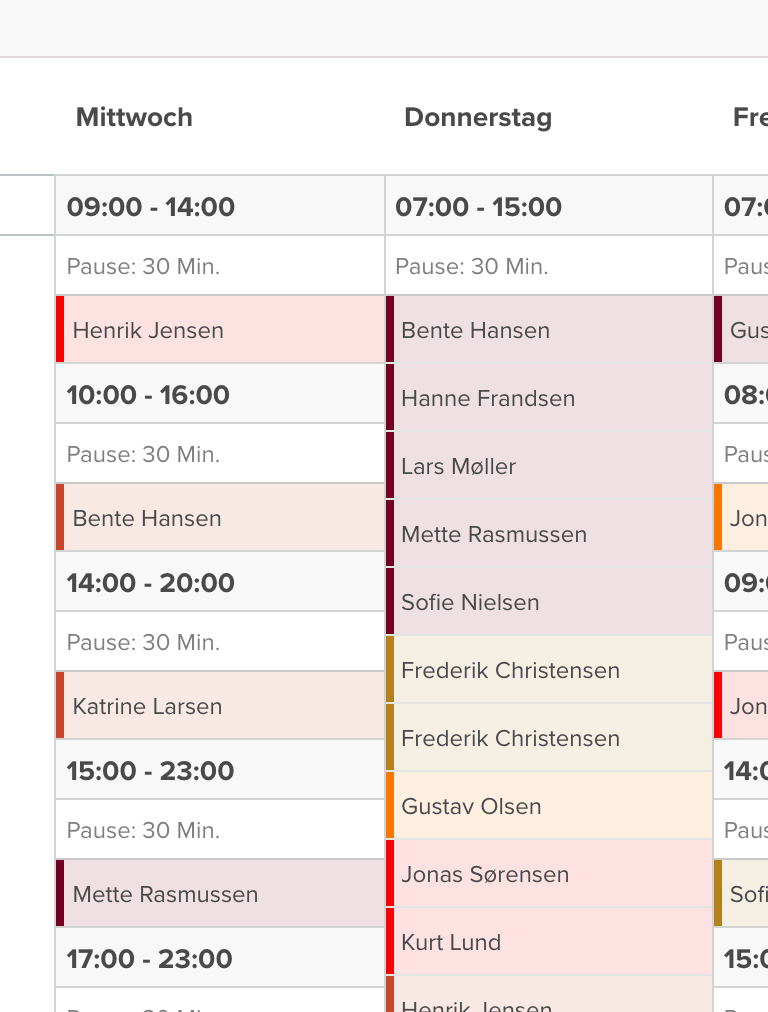Open Hanne Frandsen's shift entry
The height and width of the screenshot is (1012, 768).
[x=490, y=398]
